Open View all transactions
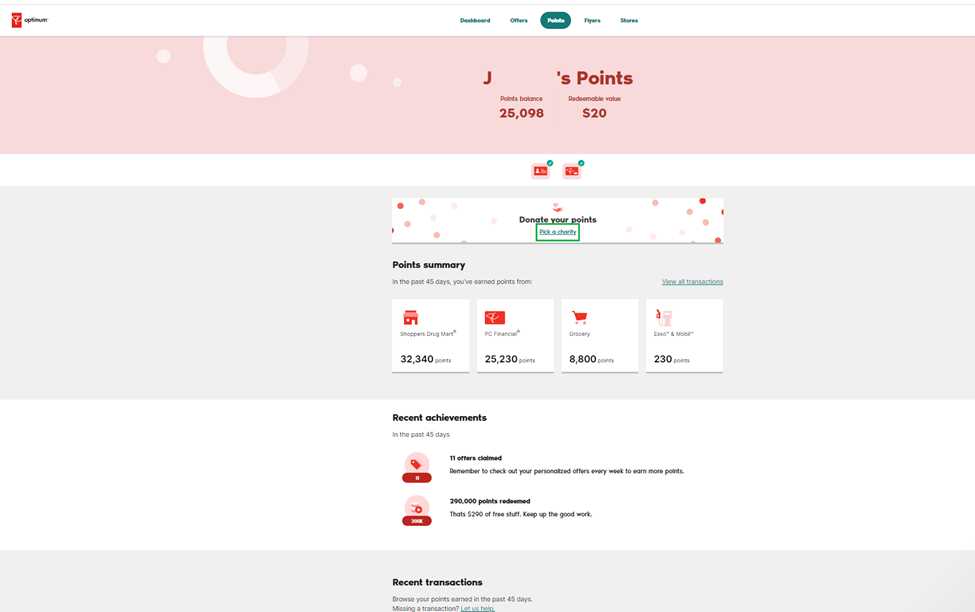 point(693,281)
